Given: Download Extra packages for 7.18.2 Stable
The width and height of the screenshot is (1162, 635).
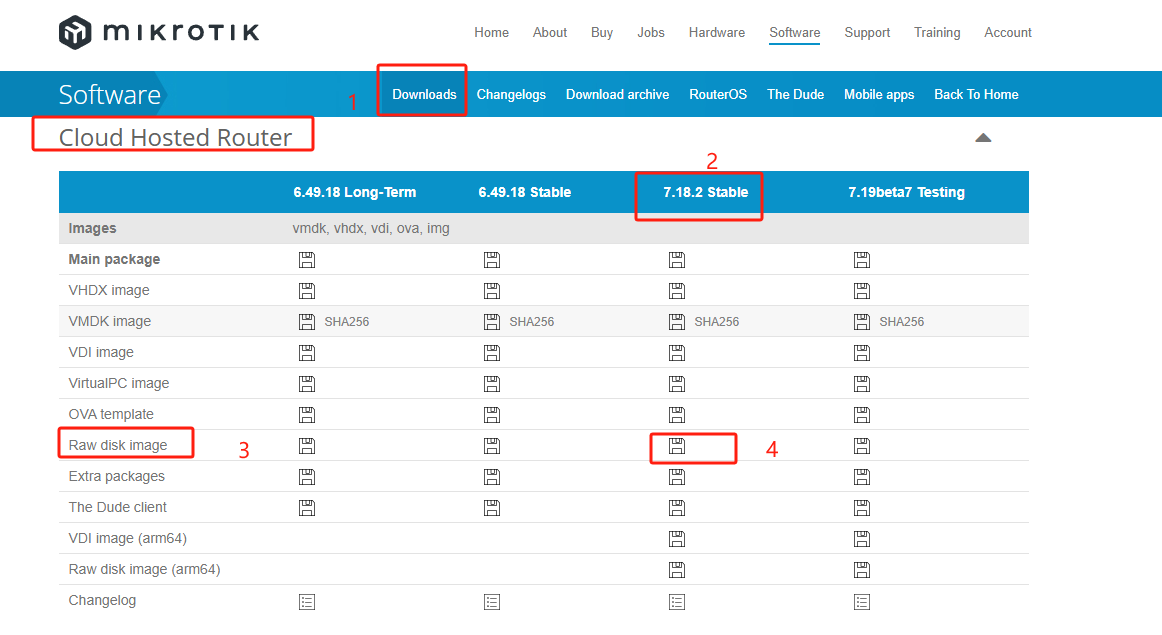Looking at the screenshot, I should click(677, 477).
